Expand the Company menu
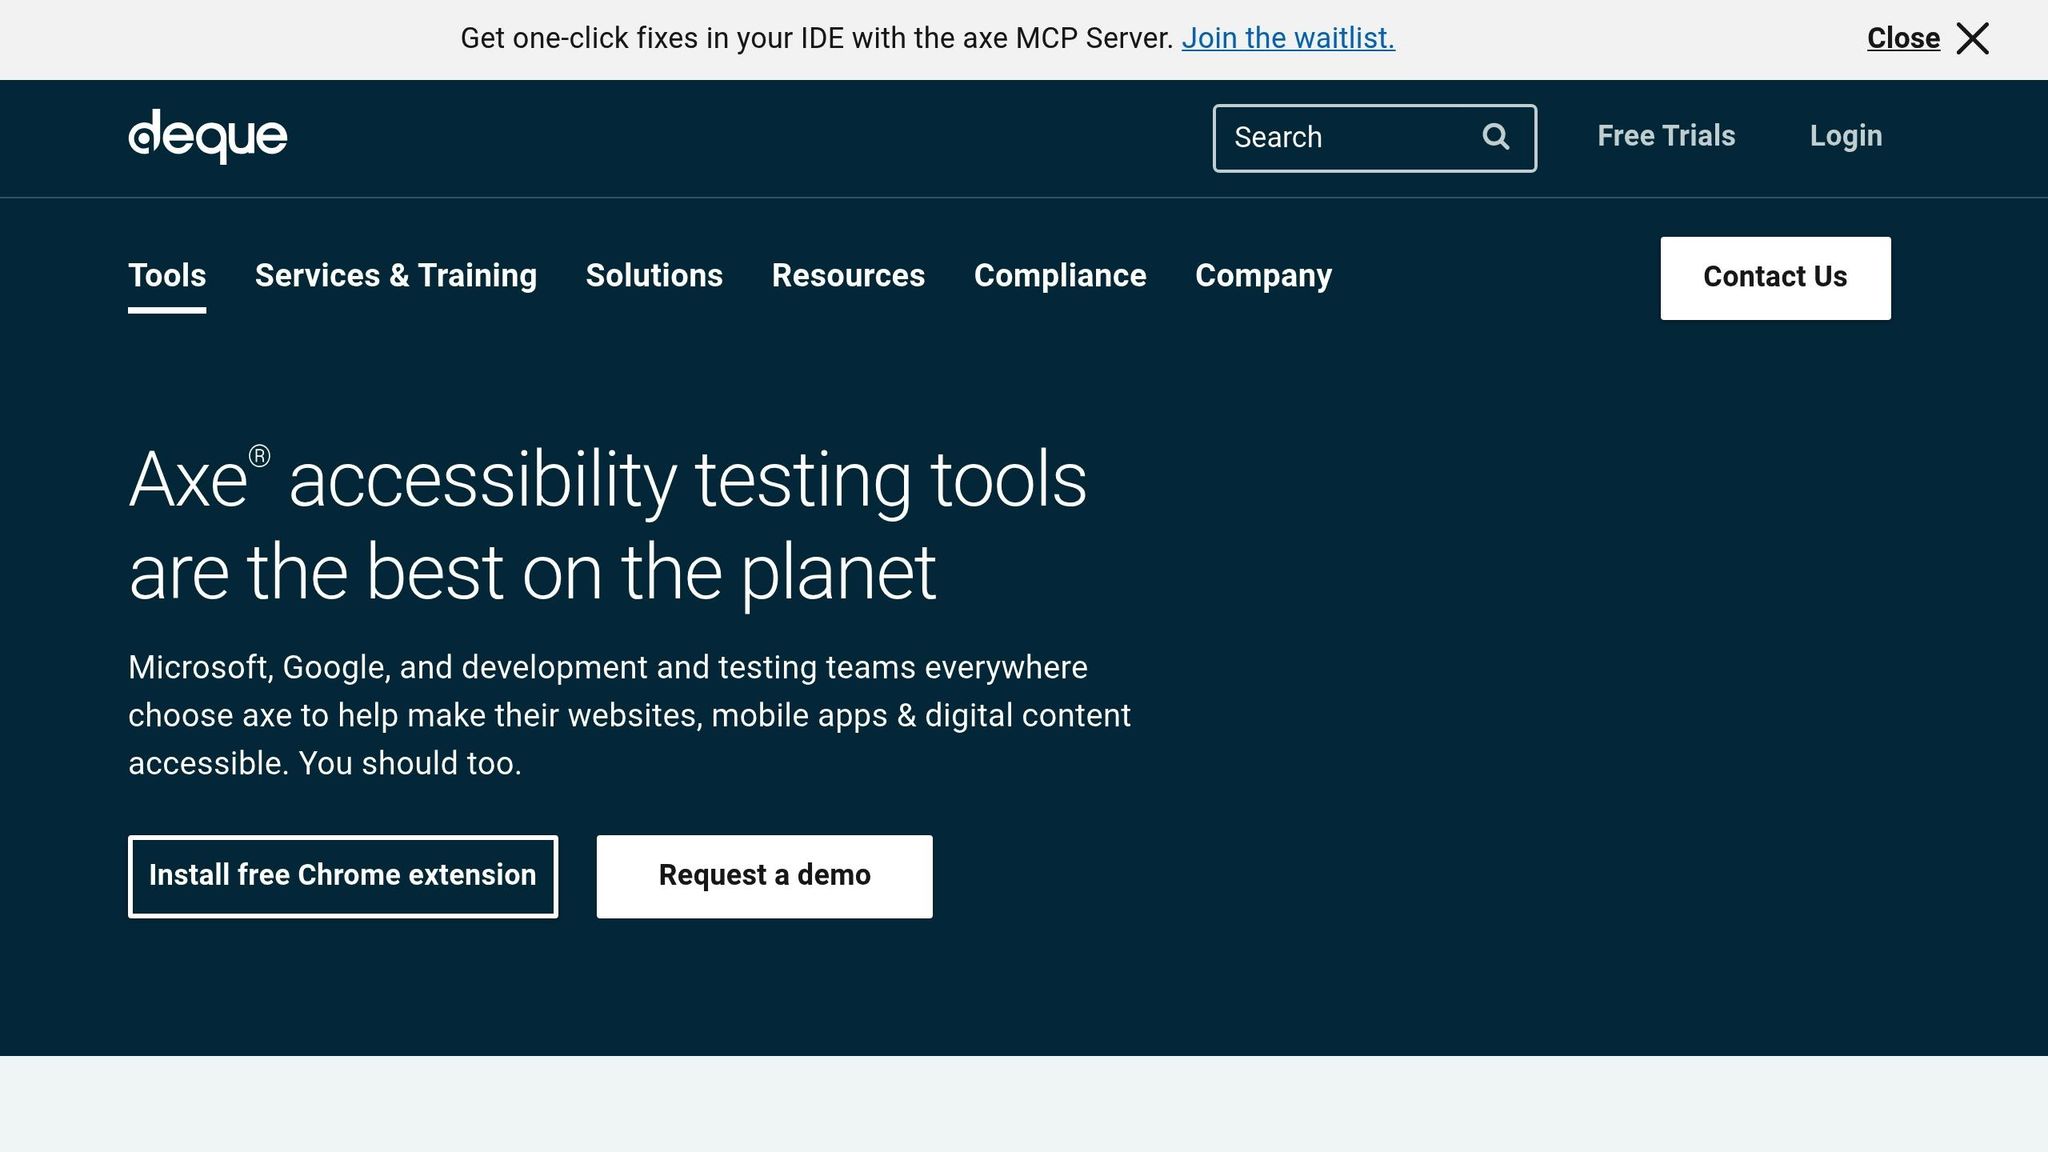The width and height of the screenshot is (2048, 1152). coord(1263,276)
